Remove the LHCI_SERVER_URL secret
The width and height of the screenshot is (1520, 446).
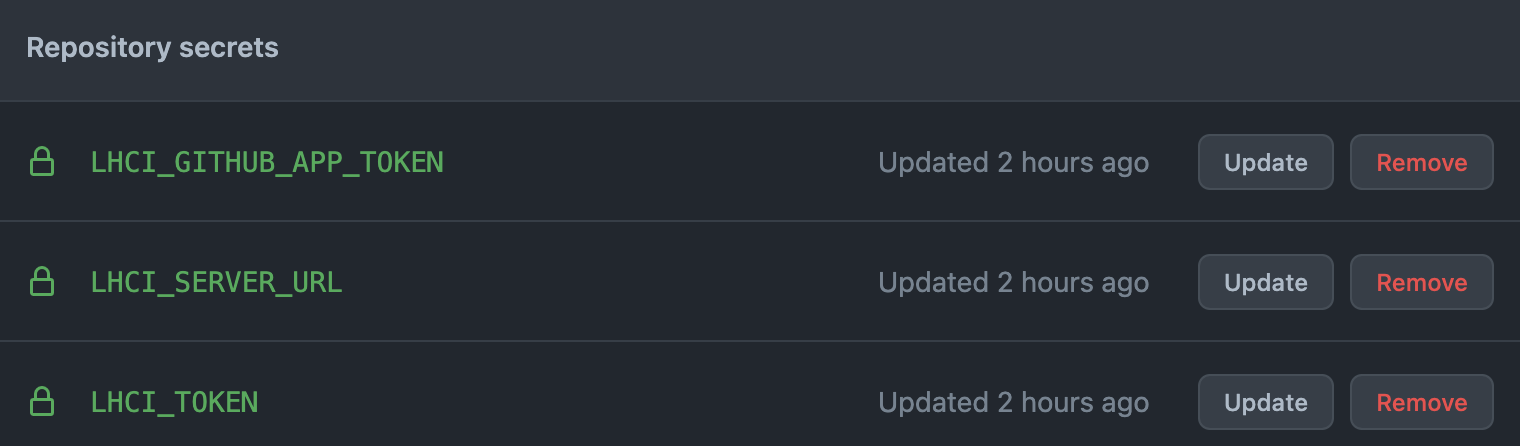tap(1421, 282)
